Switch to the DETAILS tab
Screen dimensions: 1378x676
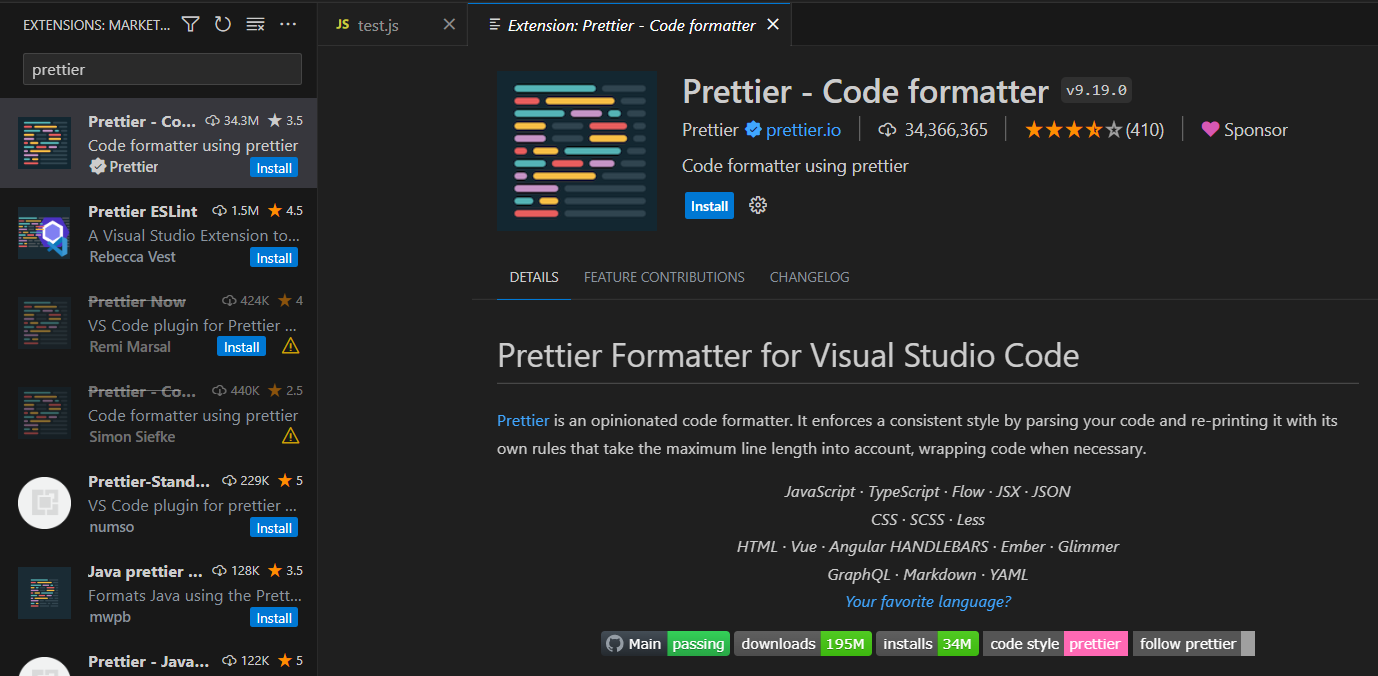(534, 277)
